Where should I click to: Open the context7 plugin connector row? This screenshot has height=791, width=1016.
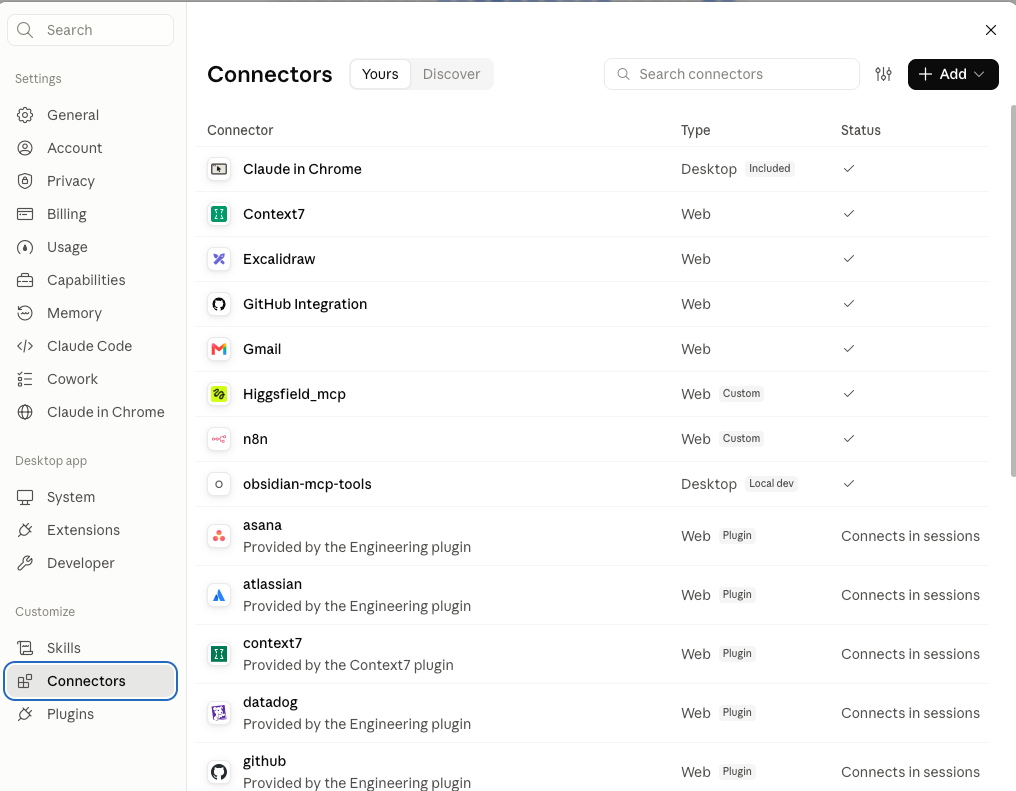[x=592, y=654]
